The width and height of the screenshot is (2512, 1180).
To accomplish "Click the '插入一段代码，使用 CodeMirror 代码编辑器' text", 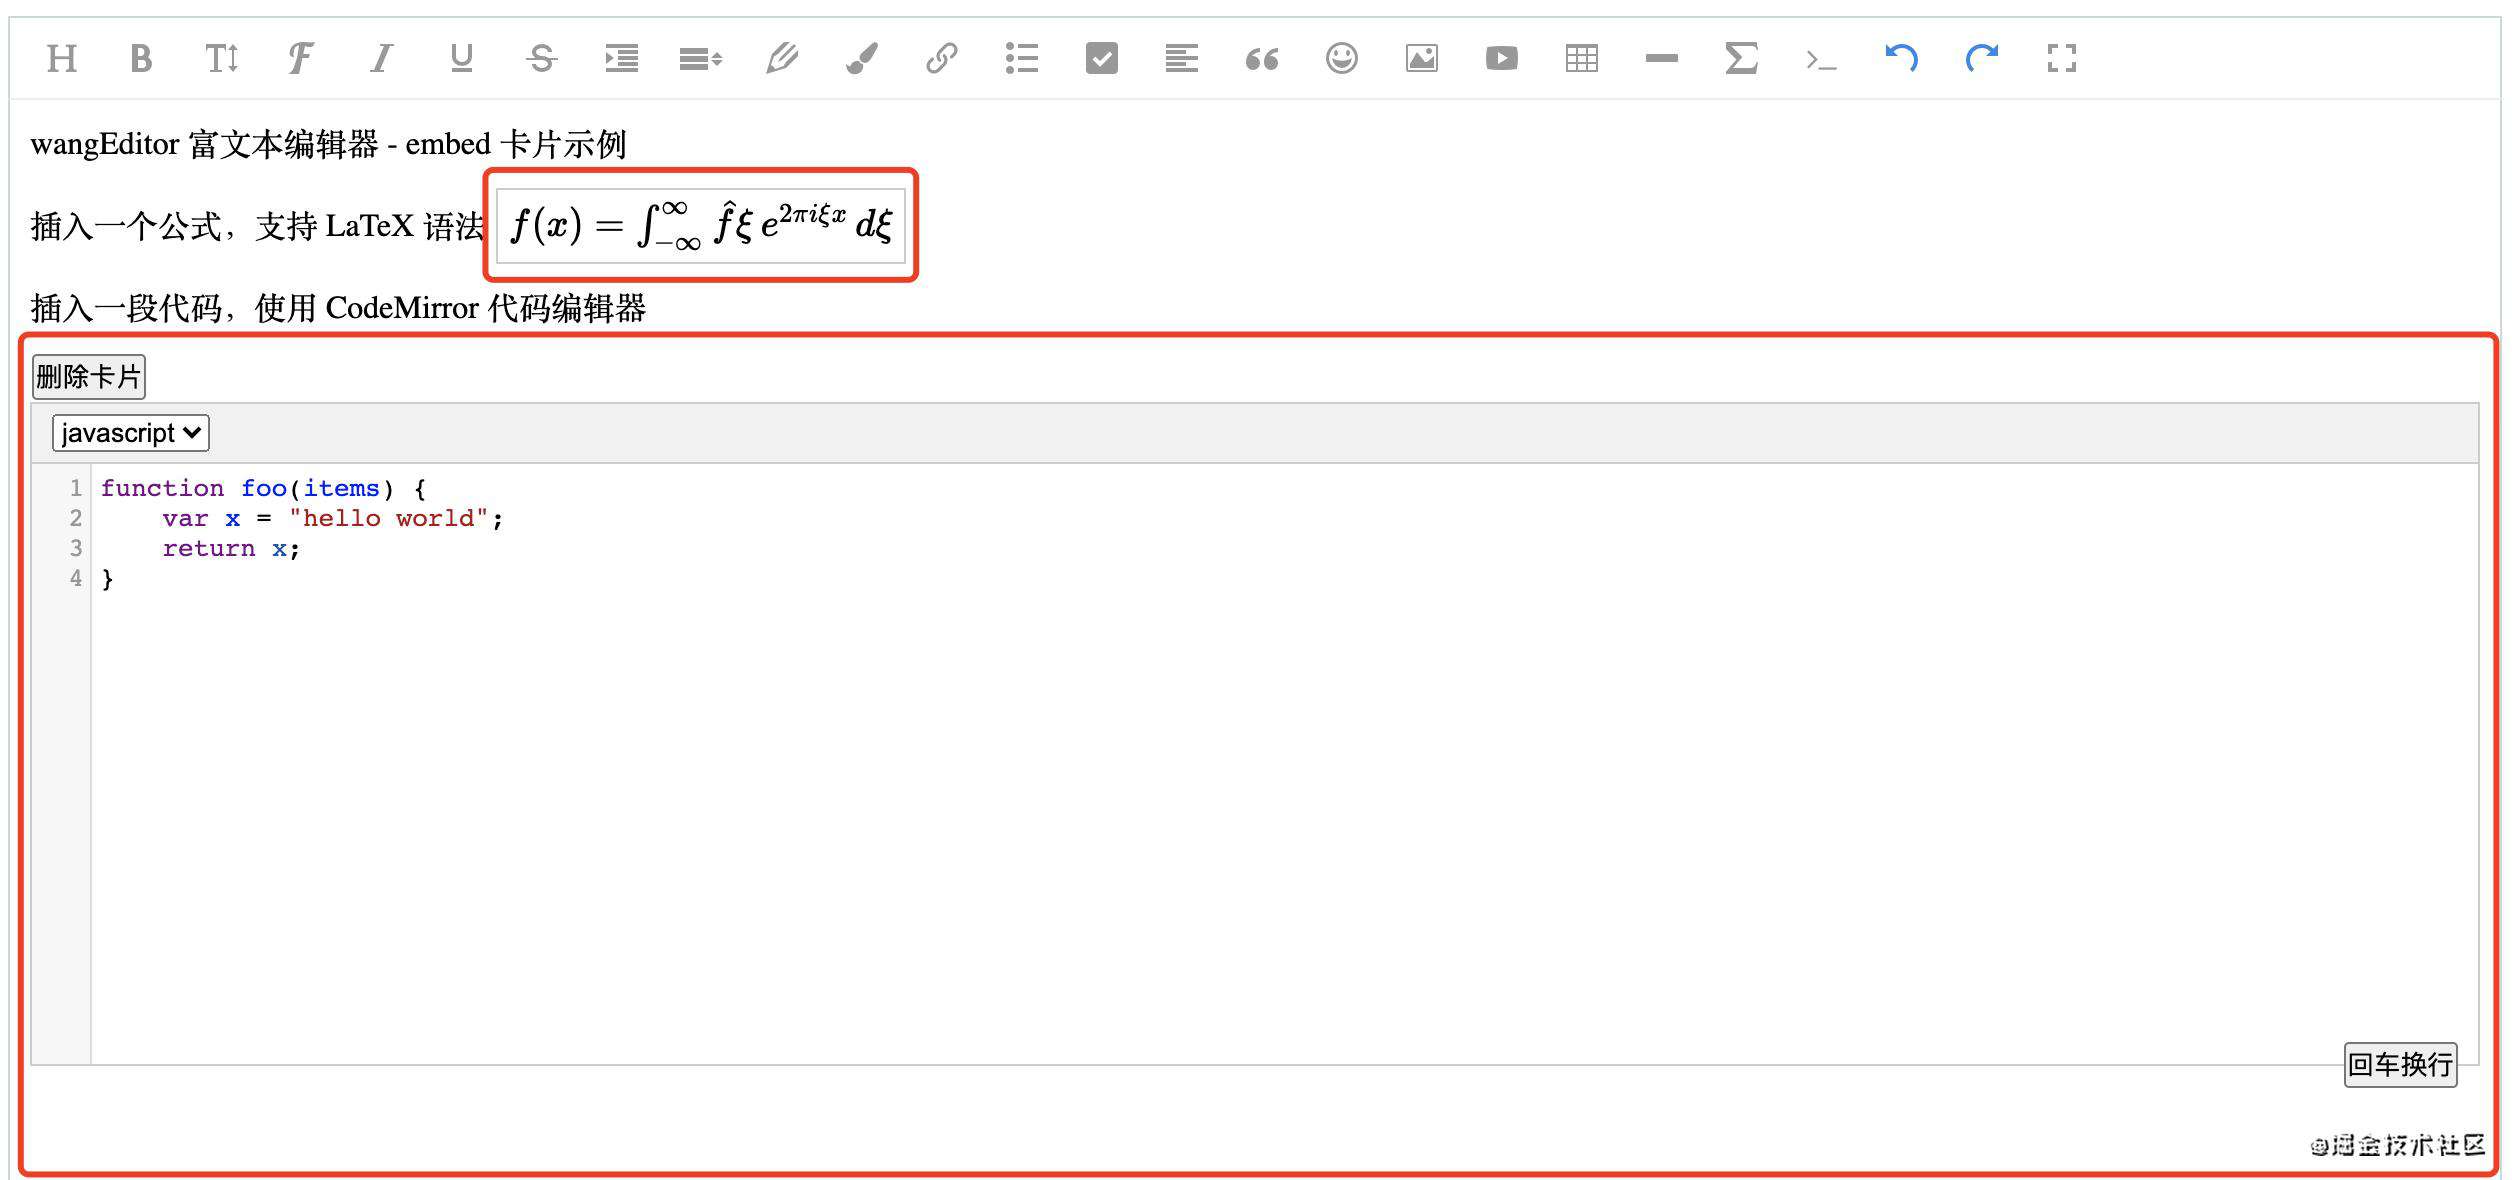I will 338,308.
